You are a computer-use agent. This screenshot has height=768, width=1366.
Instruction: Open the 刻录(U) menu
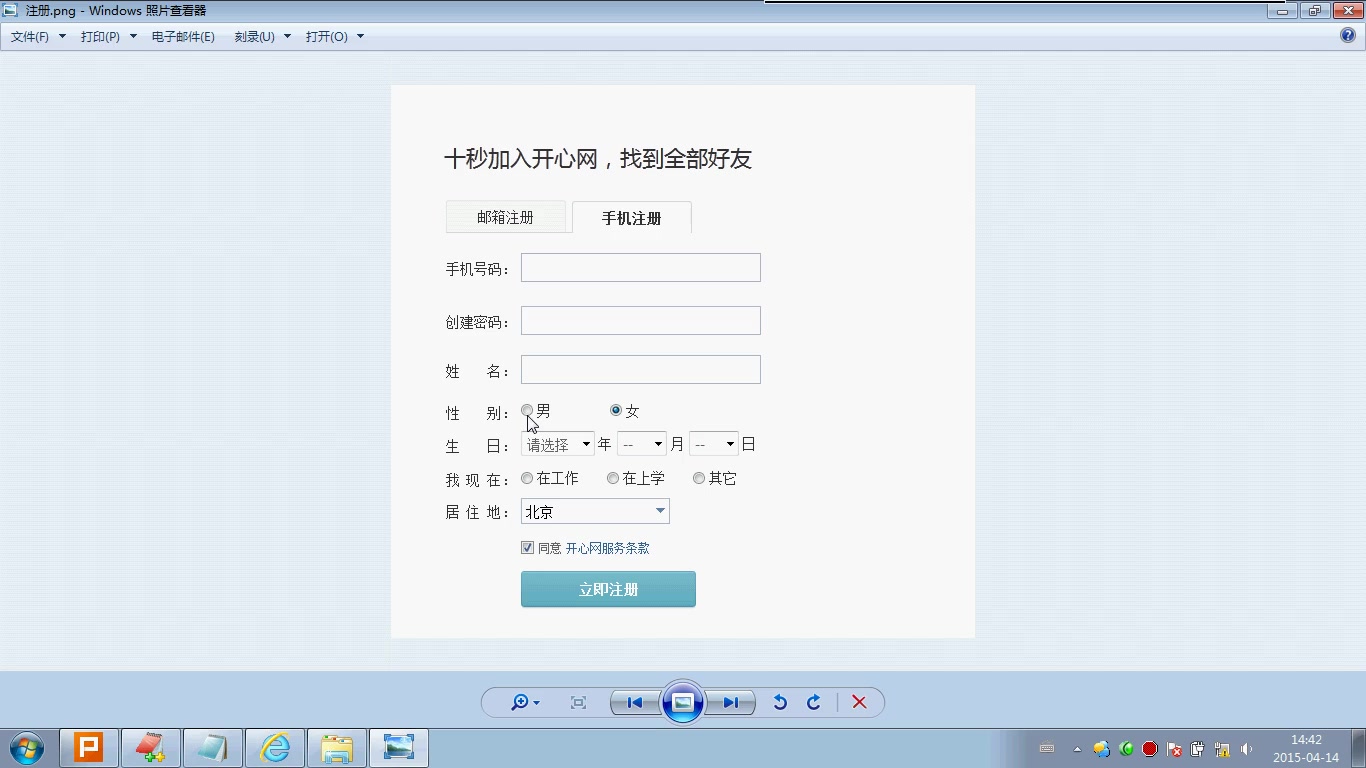[x=263, y=37]
